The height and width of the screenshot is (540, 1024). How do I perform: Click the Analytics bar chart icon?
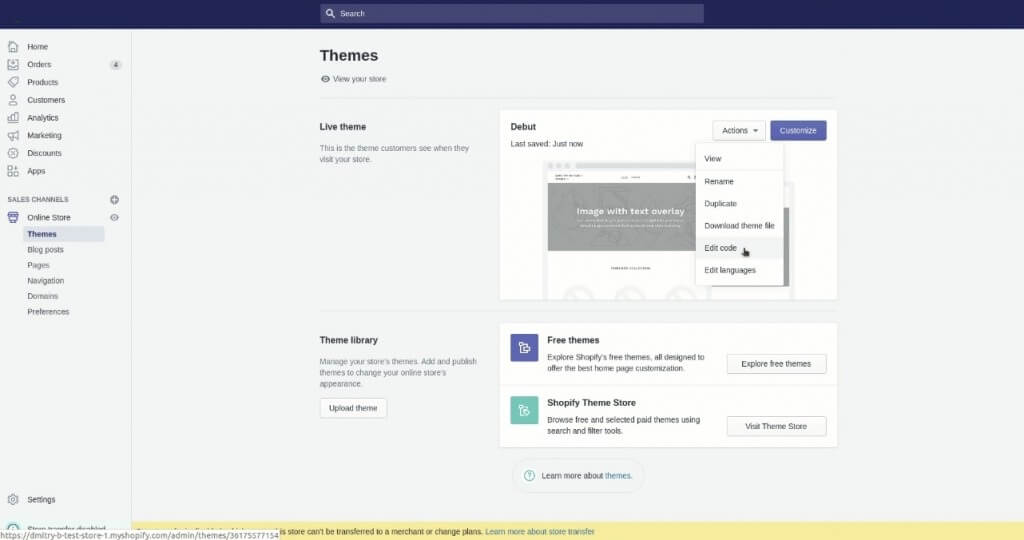point(13,118)
